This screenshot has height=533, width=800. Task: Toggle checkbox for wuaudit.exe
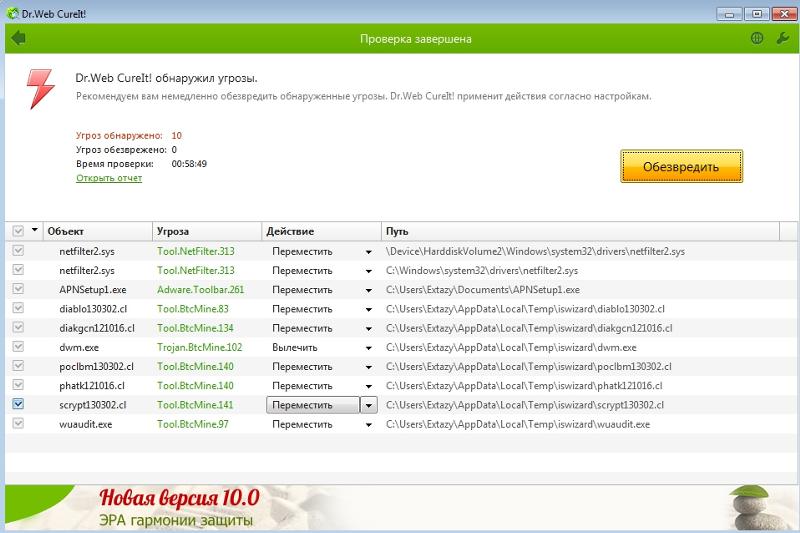pyautogui.click(x=18, y=423)
